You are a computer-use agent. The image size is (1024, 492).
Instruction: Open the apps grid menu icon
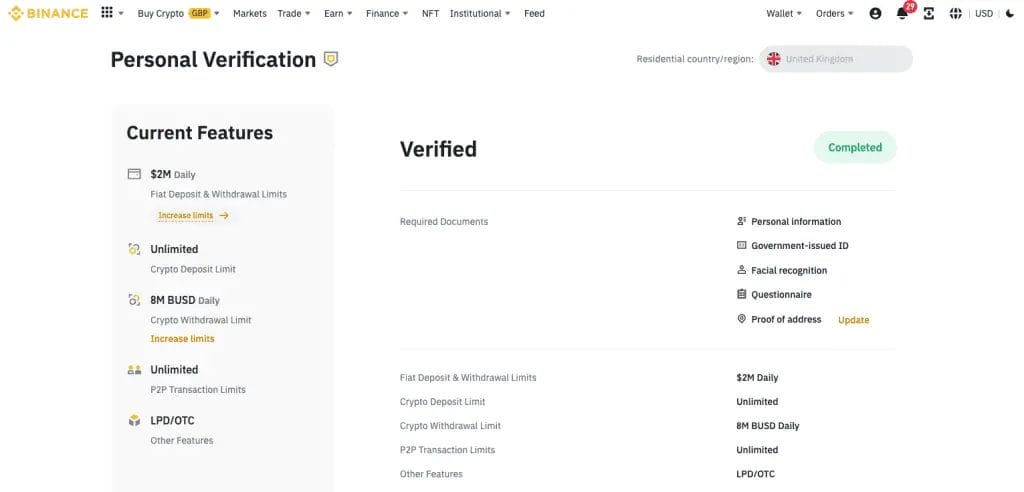107,12
